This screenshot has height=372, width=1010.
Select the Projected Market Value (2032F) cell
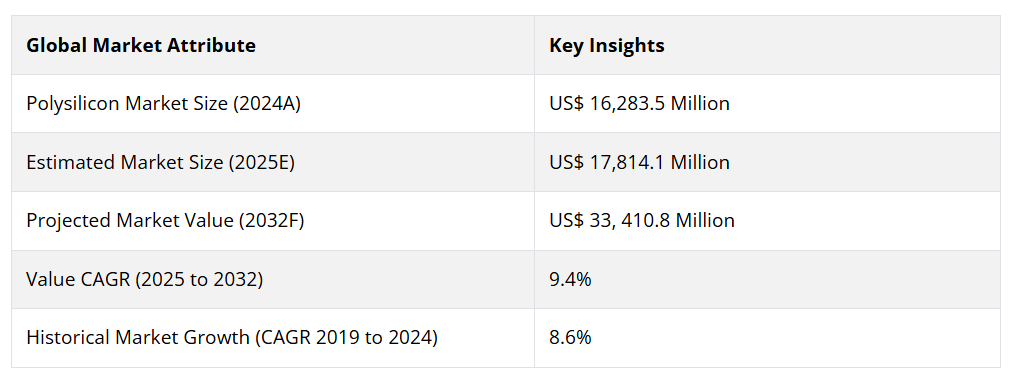(x=272, y=221)
